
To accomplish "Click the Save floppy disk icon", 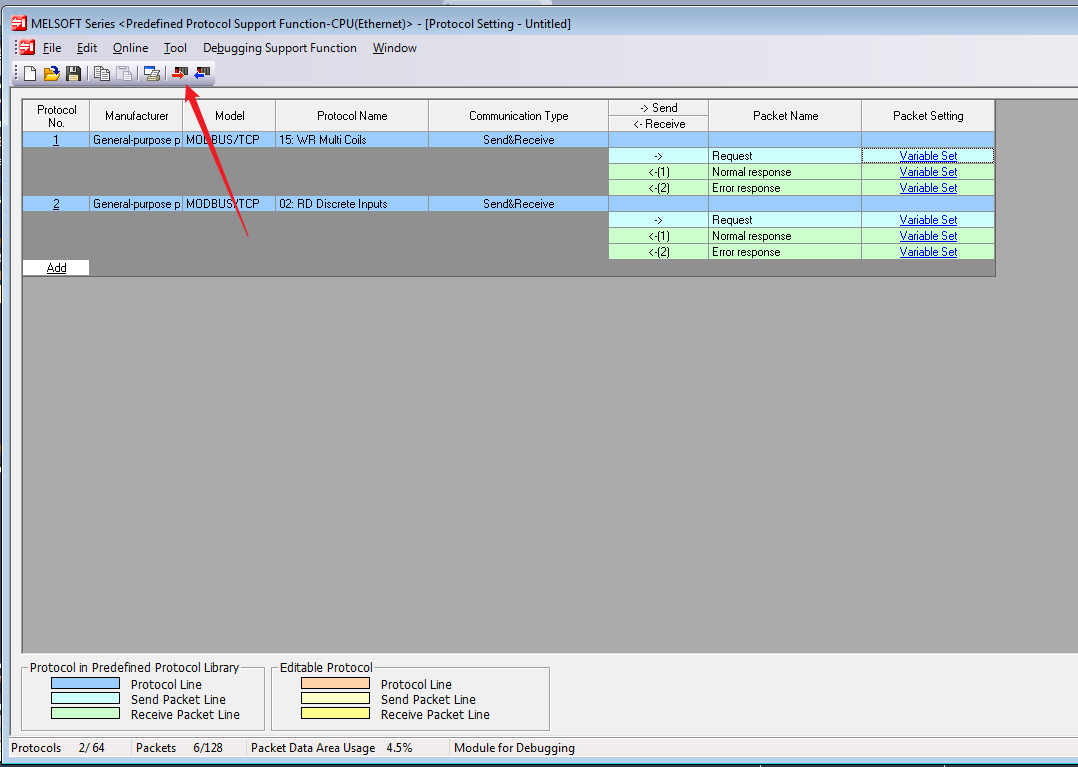I will pyautogui.click(x=73, y=73).
